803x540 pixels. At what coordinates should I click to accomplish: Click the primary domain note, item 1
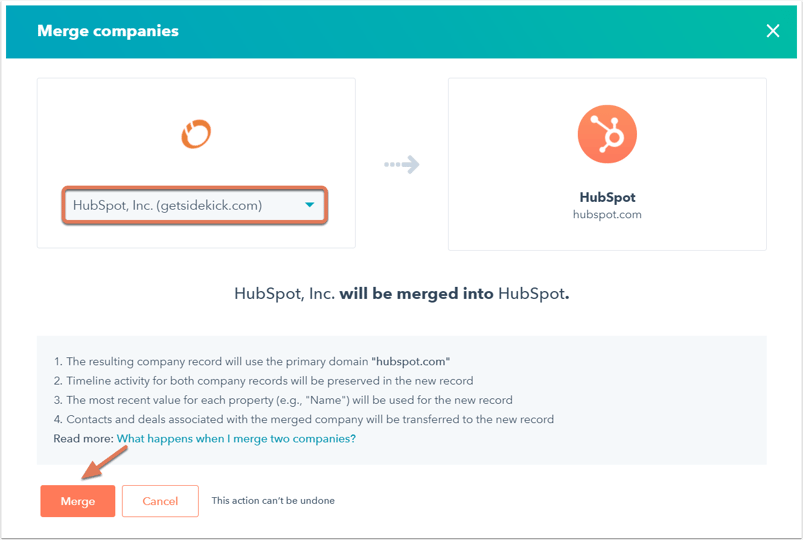252,361
